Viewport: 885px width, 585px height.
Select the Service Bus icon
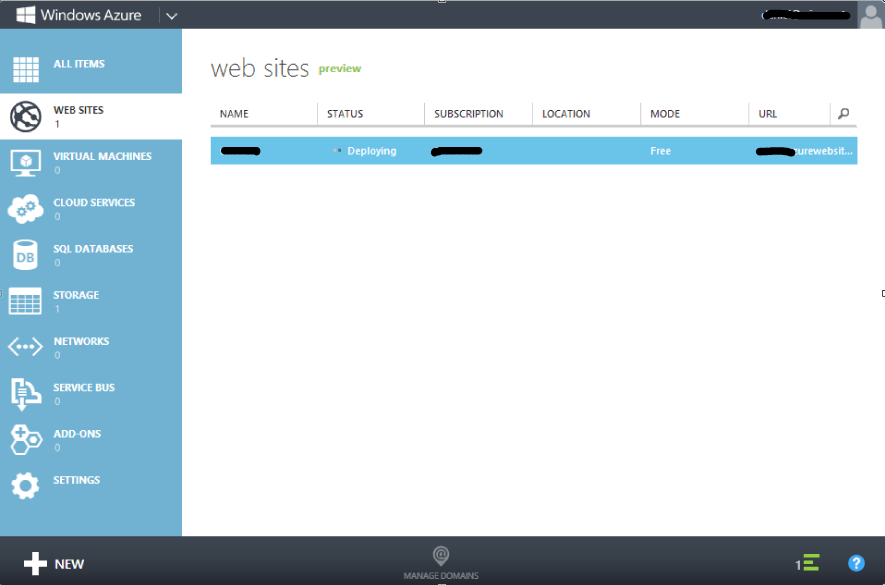(25, 394)
